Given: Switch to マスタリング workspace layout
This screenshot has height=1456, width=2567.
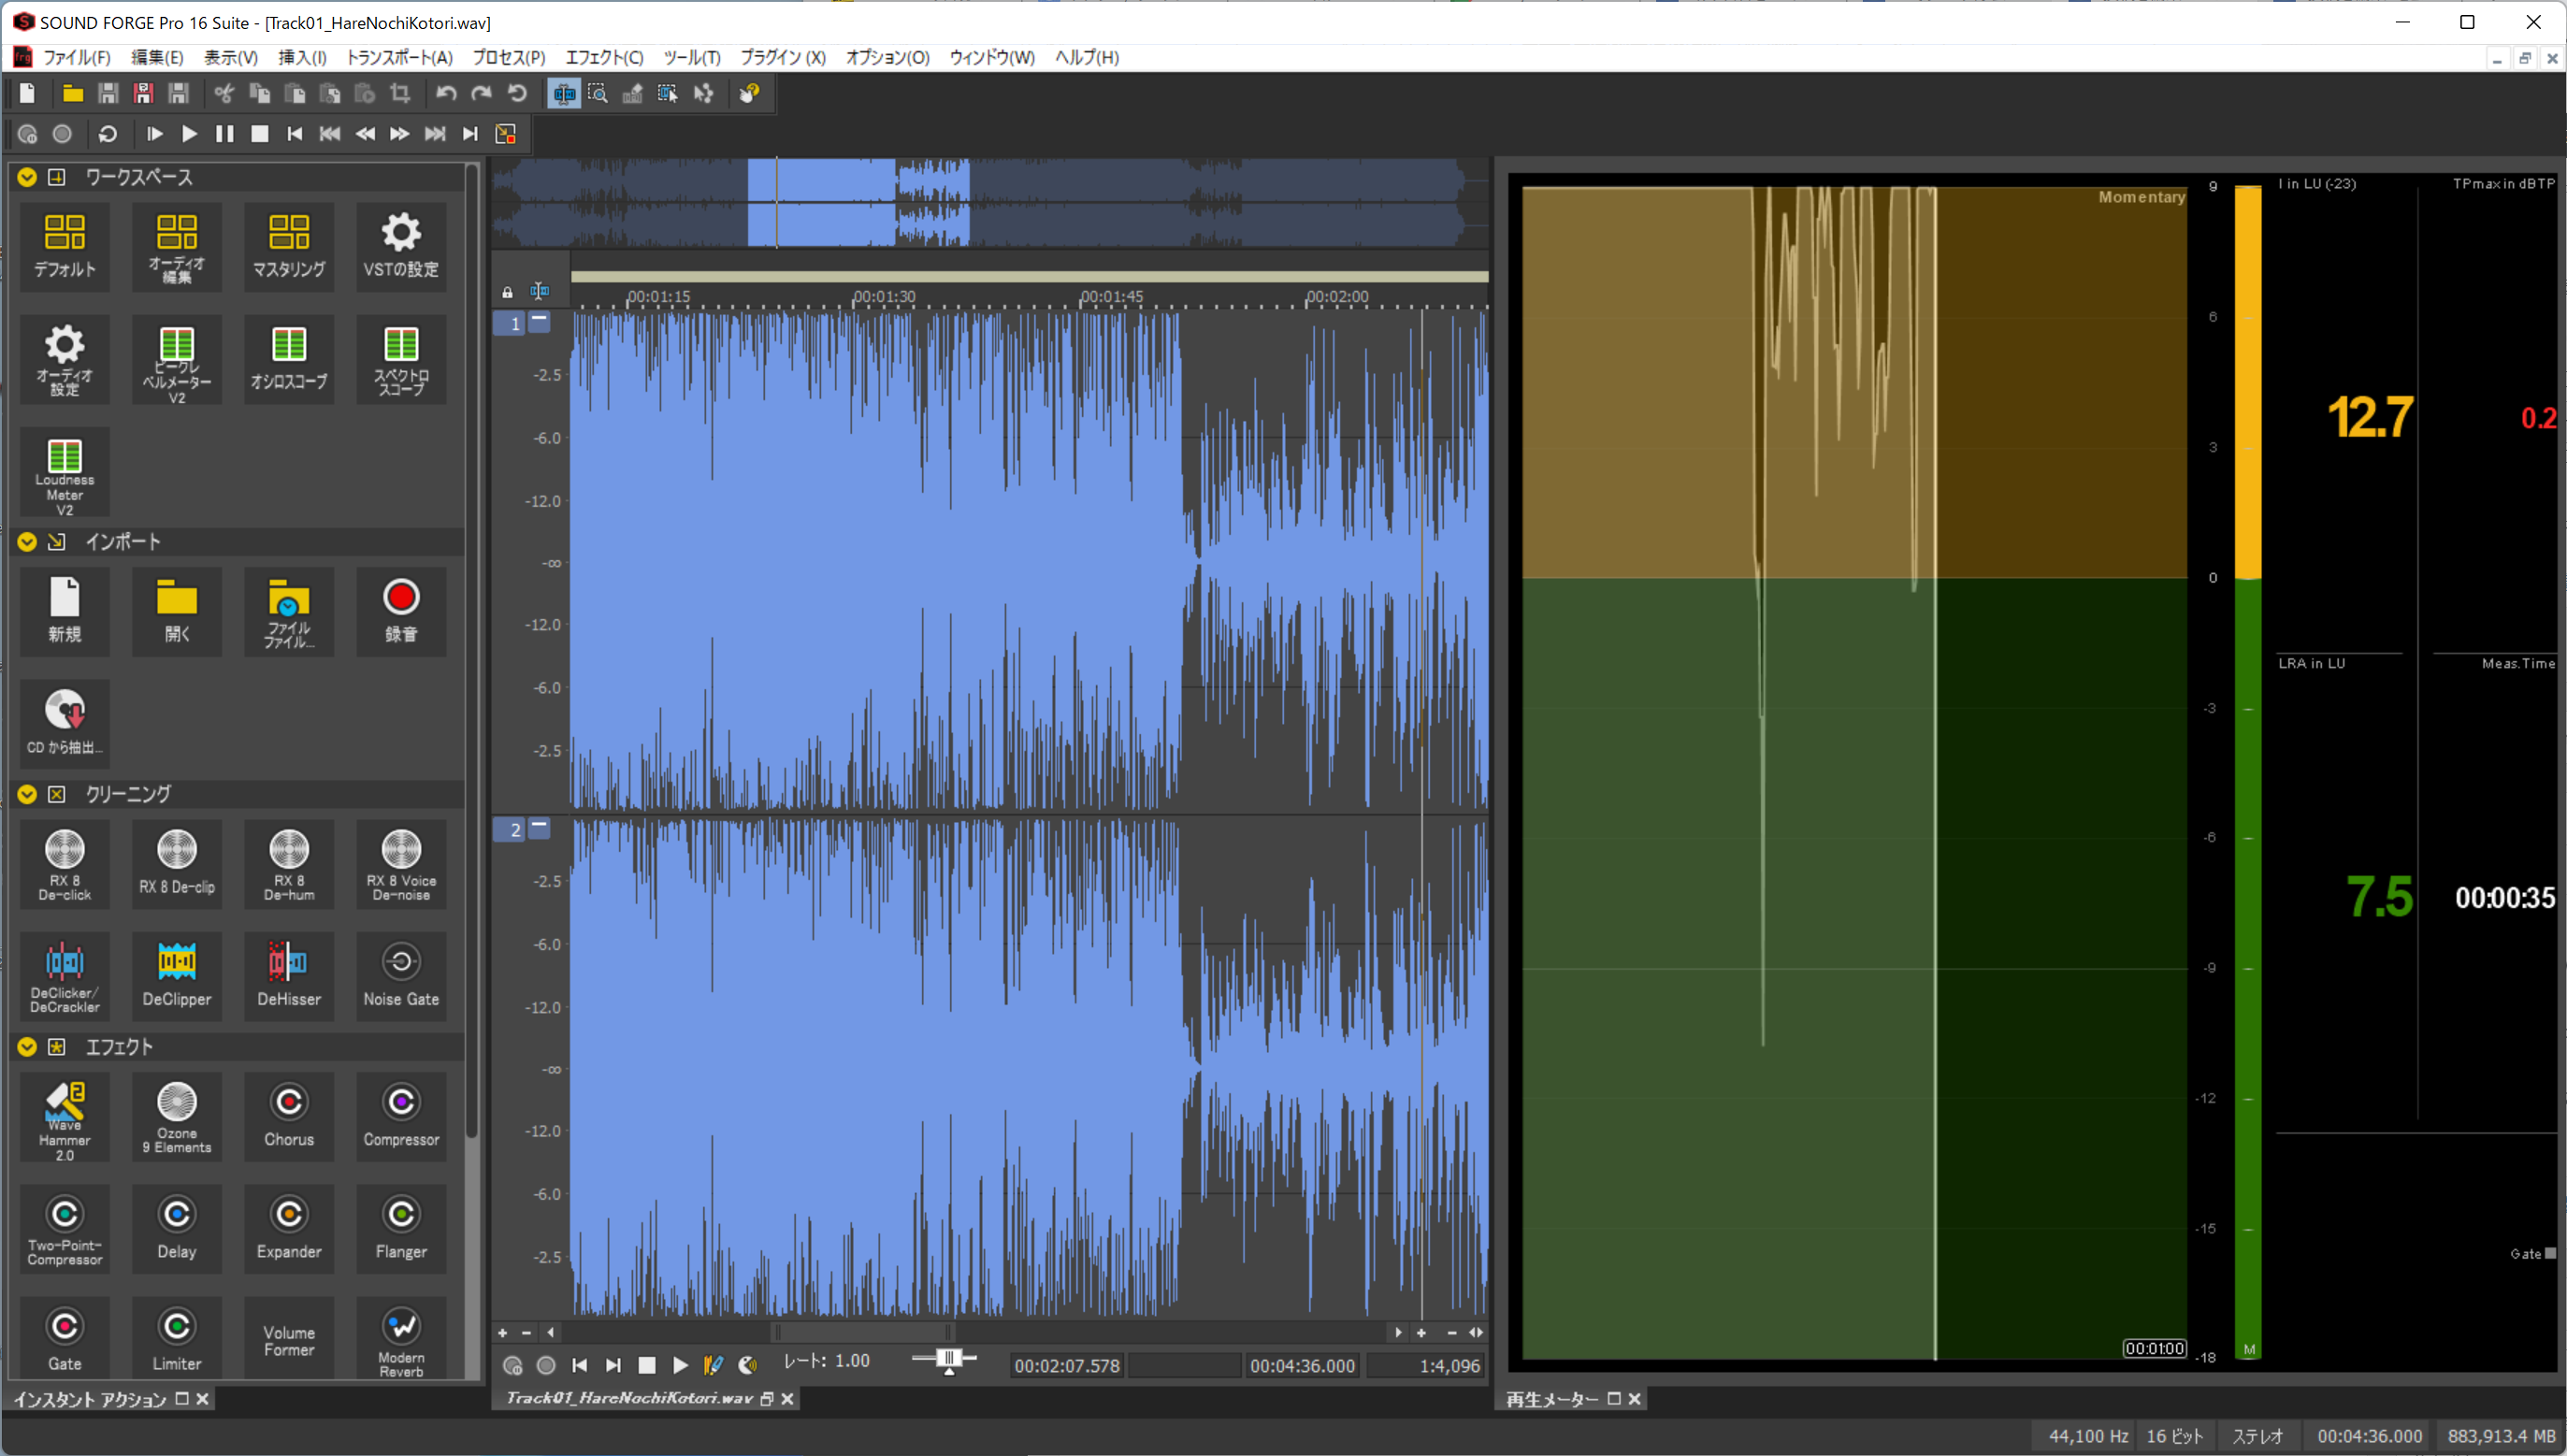Looking at the screenshot, I should (289, 247).
